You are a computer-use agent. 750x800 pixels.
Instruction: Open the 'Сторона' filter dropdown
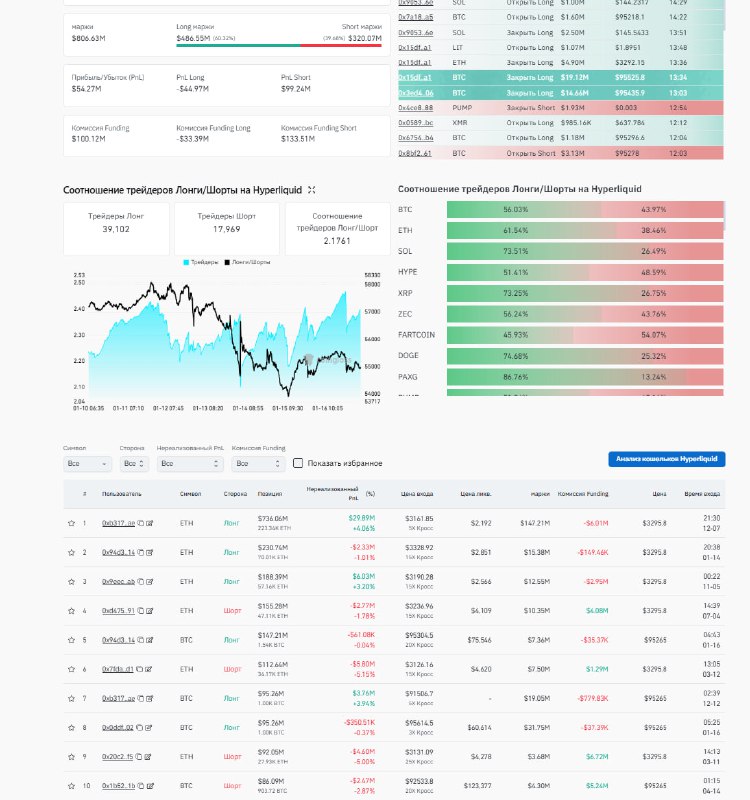pos(134,464)
